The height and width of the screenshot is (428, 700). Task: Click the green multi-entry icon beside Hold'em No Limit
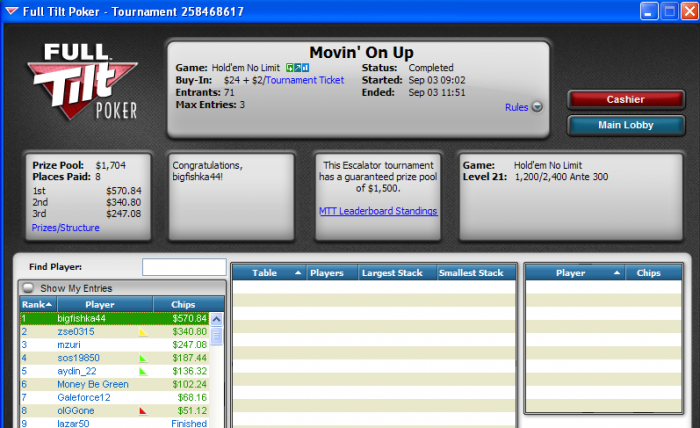click(290, 68)
